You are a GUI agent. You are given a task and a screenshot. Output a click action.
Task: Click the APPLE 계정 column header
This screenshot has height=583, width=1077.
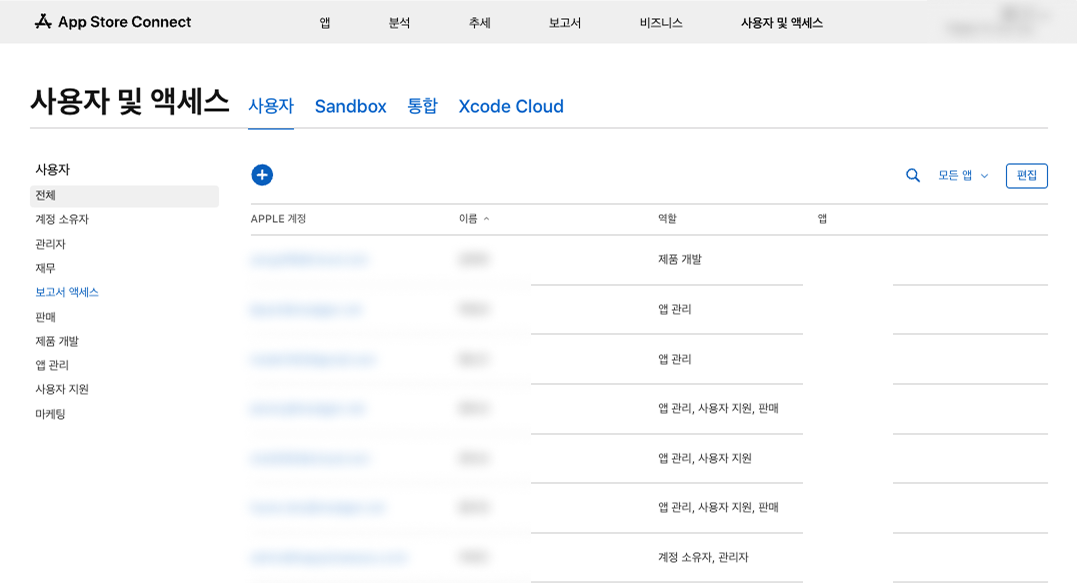point(278,218)
